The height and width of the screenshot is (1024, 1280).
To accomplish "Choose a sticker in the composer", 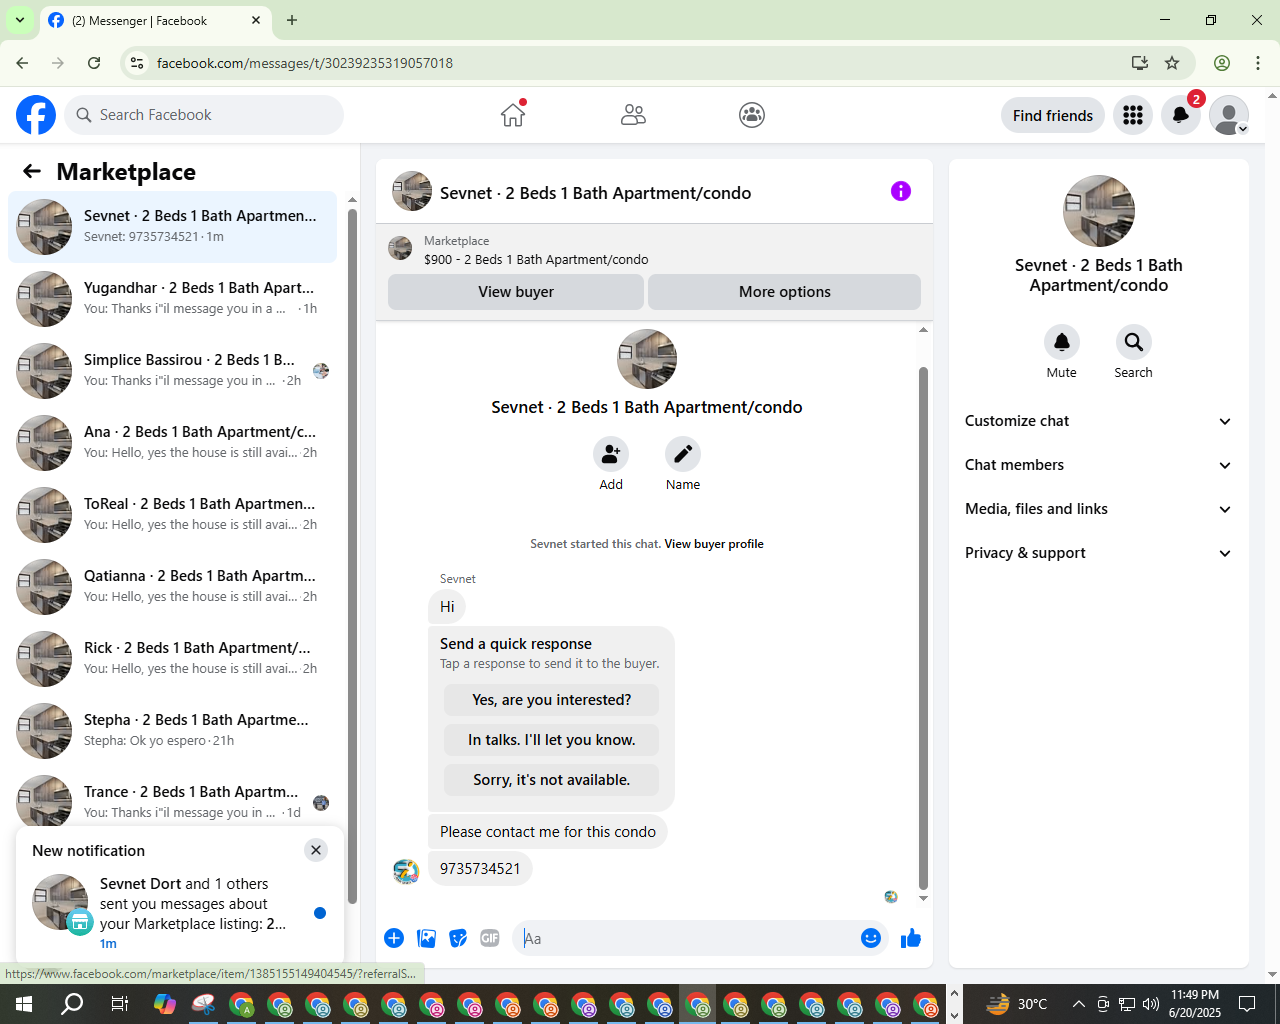I will [x=458, y=938].
